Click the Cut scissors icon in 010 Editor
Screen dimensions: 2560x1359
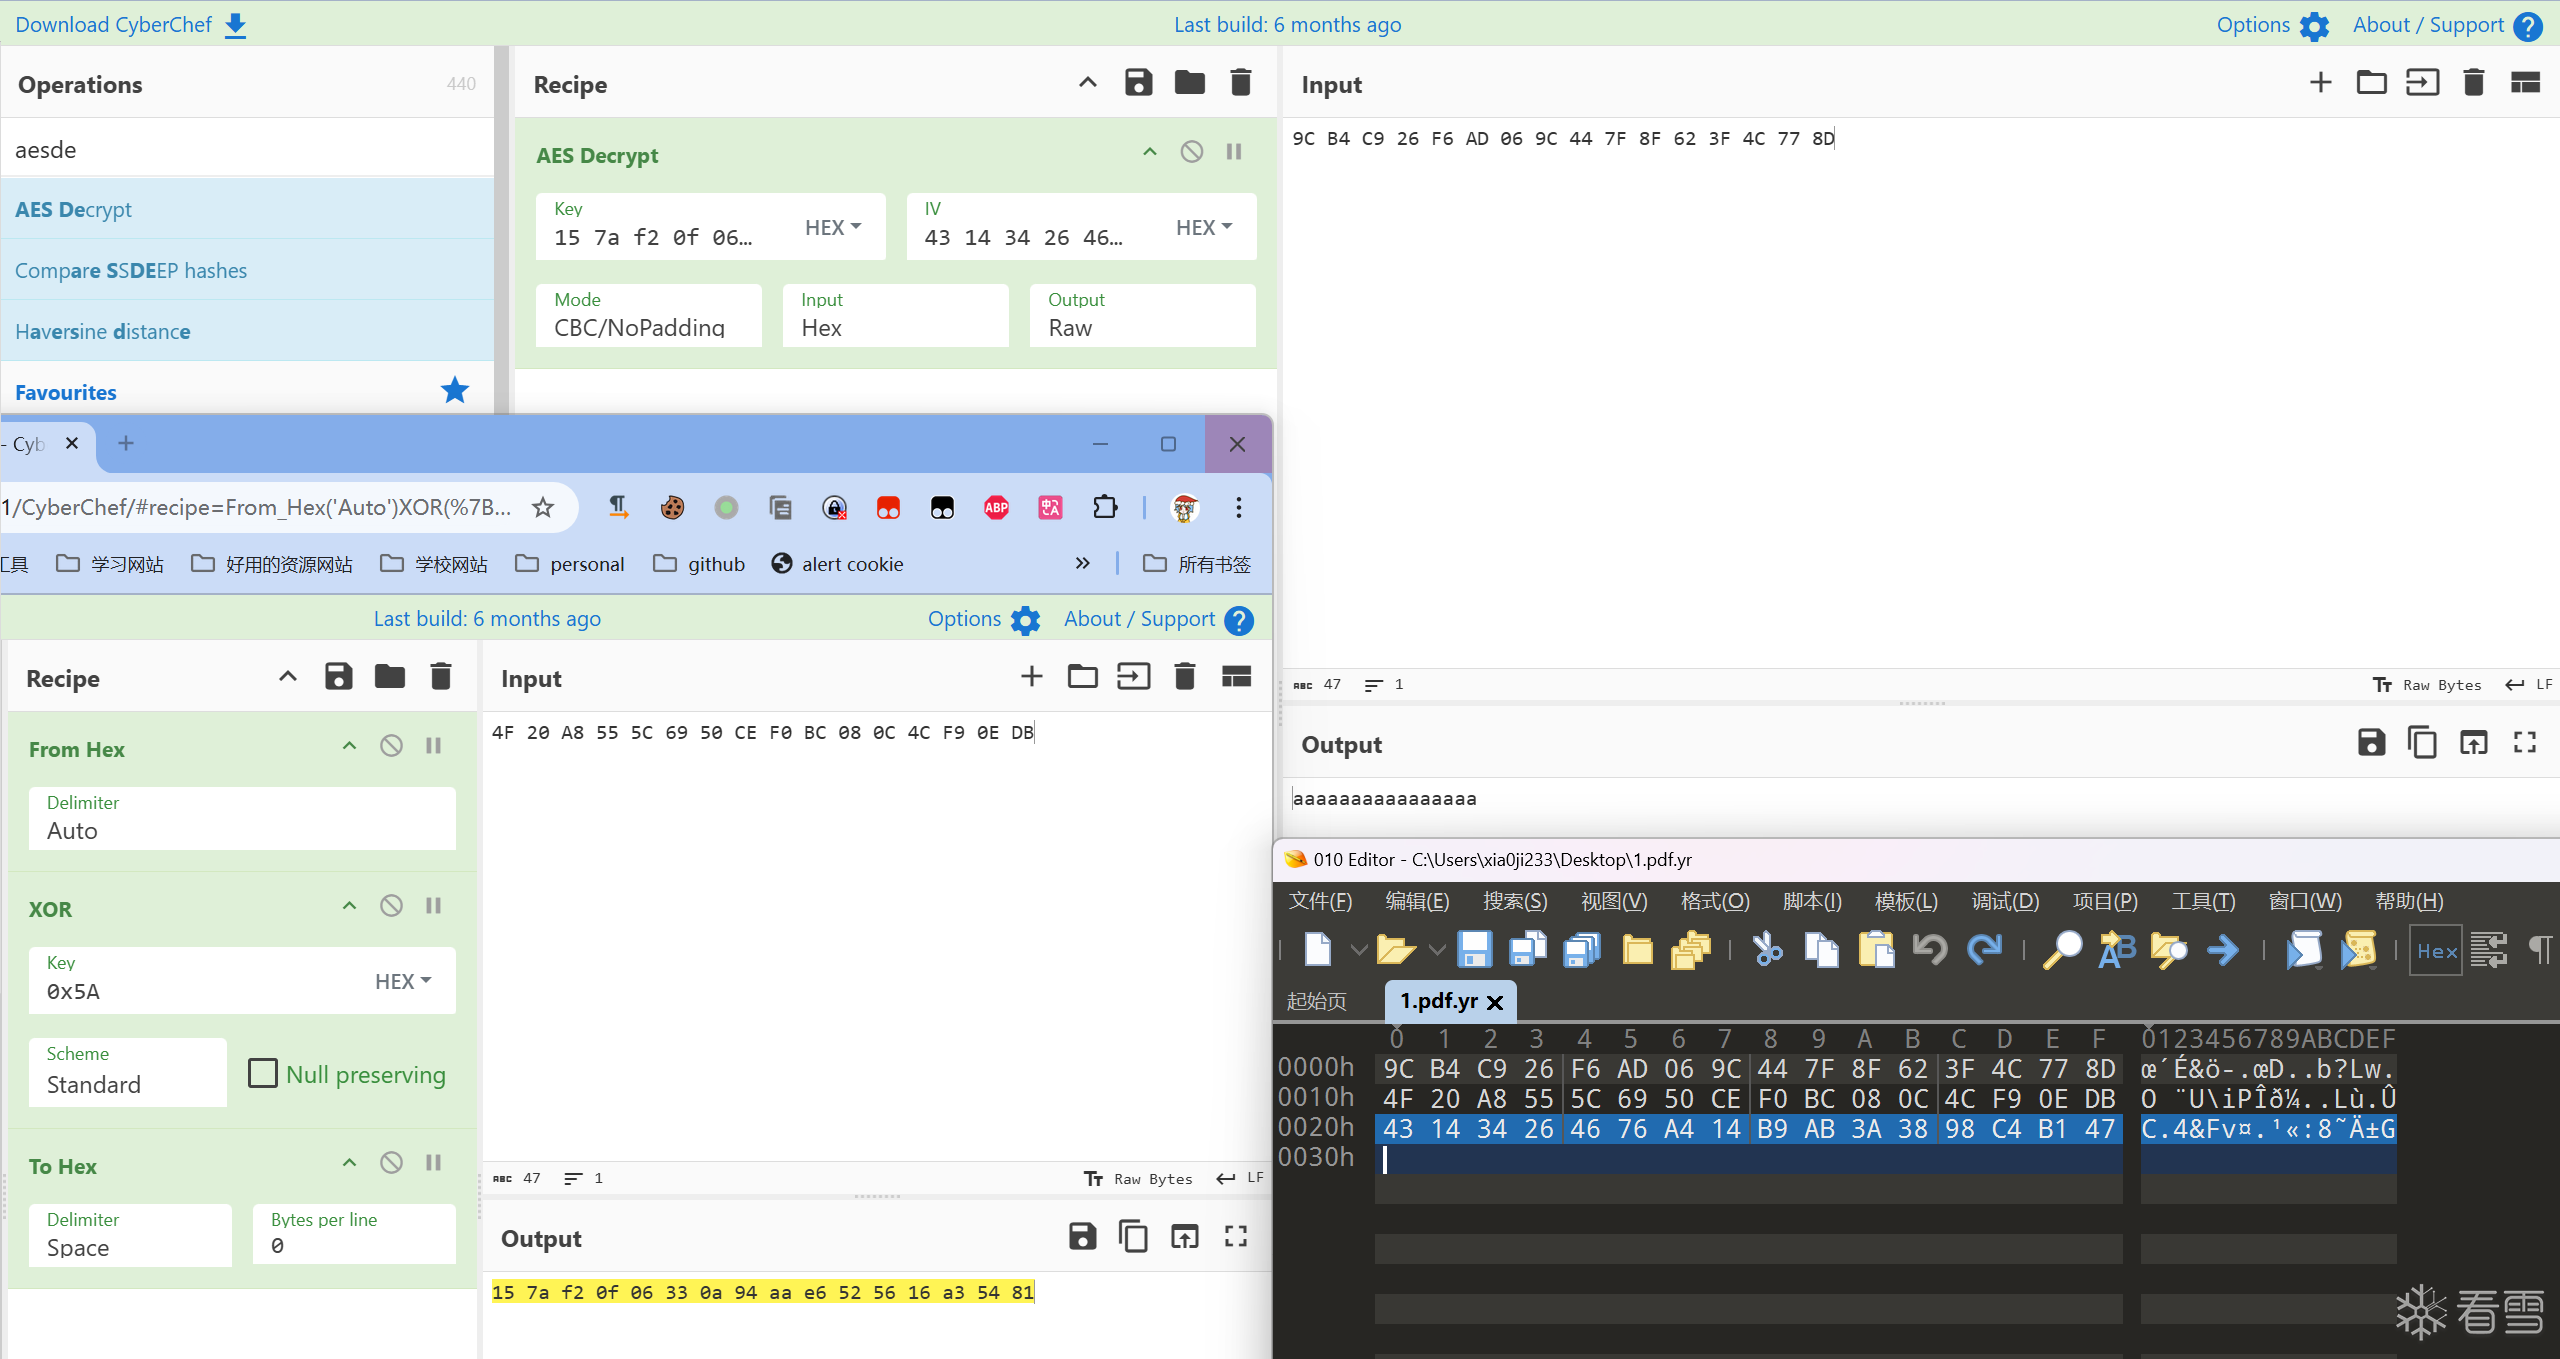(1767, 949)
